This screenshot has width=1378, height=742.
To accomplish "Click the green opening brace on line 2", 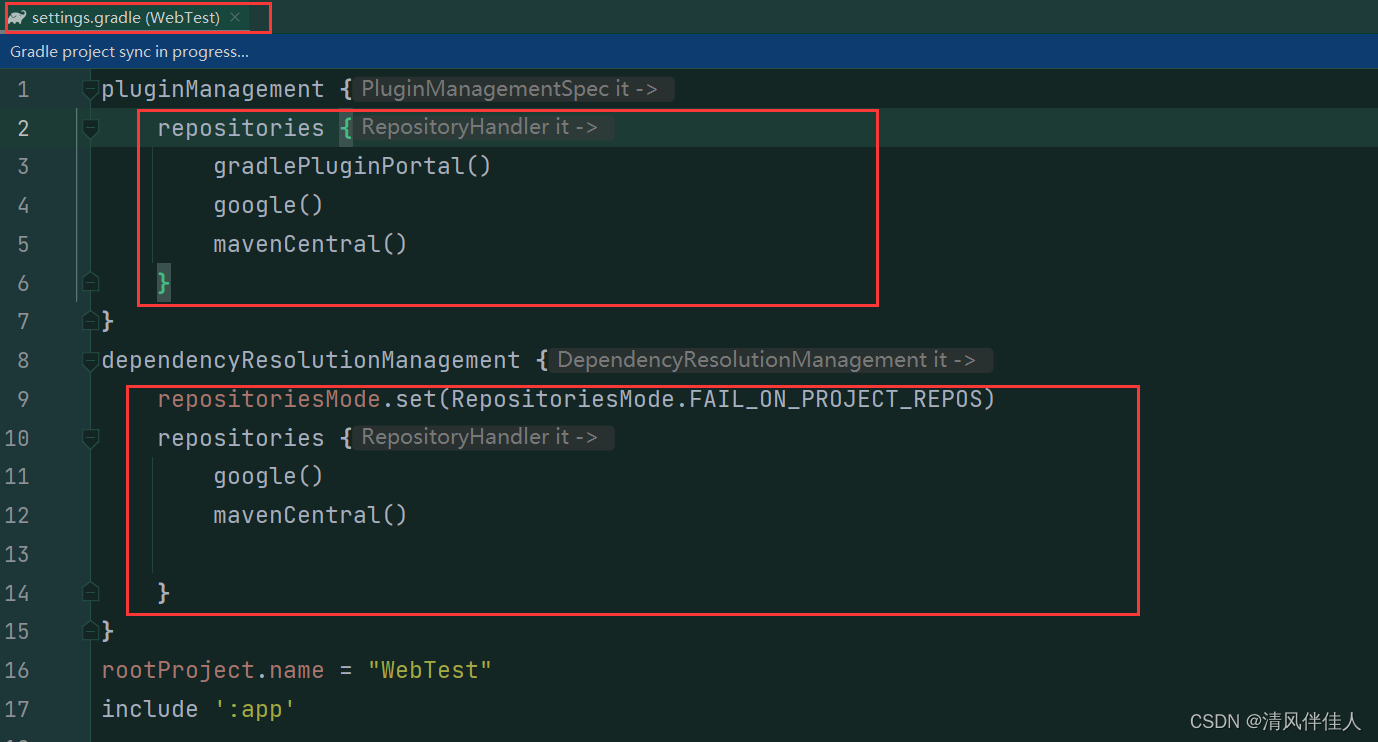I will click(346, 128).
